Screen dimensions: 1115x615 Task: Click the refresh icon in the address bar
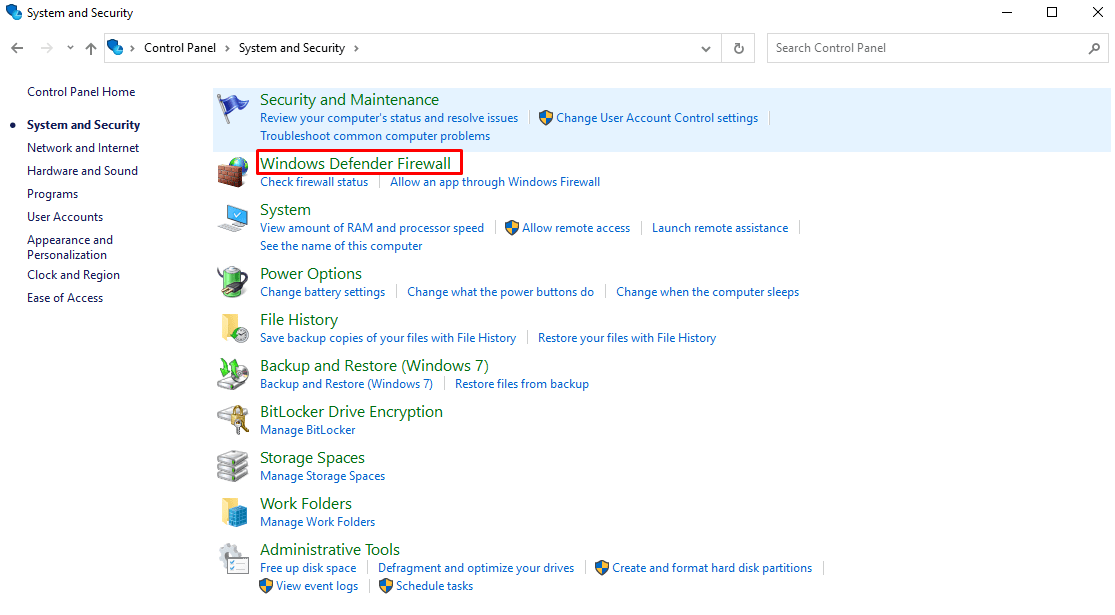[737, 47]
